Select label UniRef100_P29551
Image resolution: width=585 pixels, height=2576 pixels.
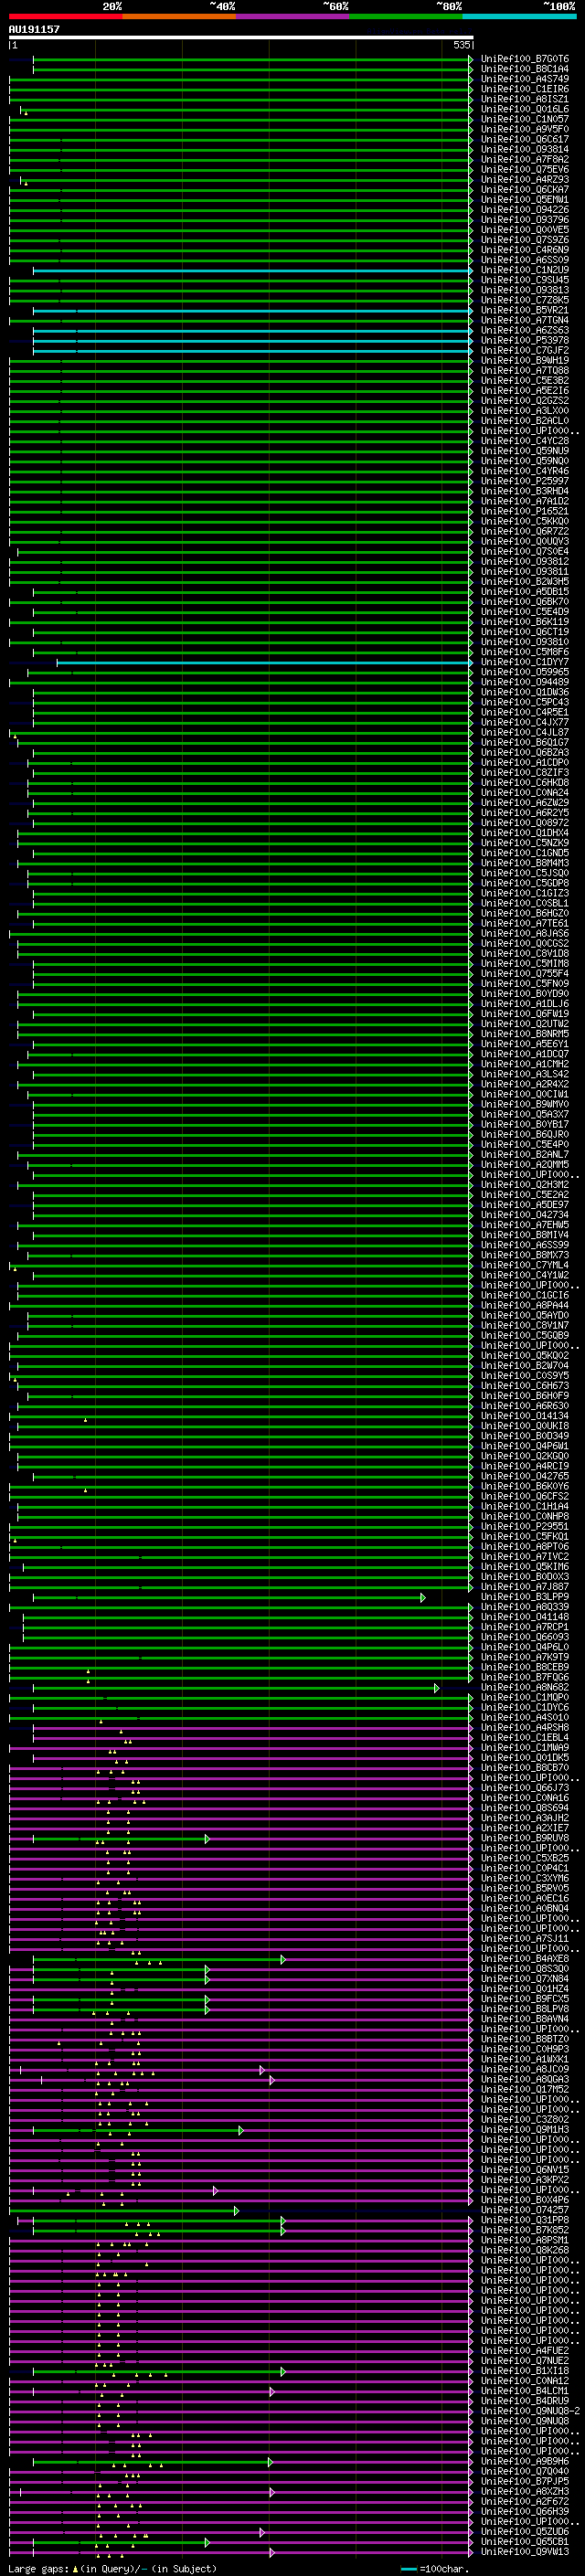coord(524,1526)
